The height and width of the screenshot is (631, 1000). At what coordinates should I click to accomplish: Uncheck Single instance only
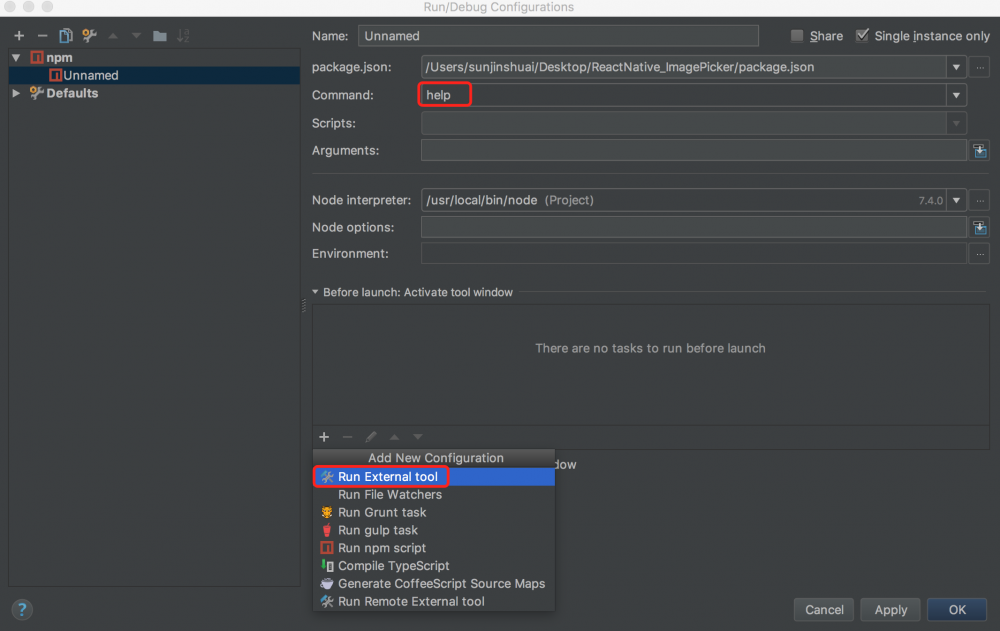point(862,35)
